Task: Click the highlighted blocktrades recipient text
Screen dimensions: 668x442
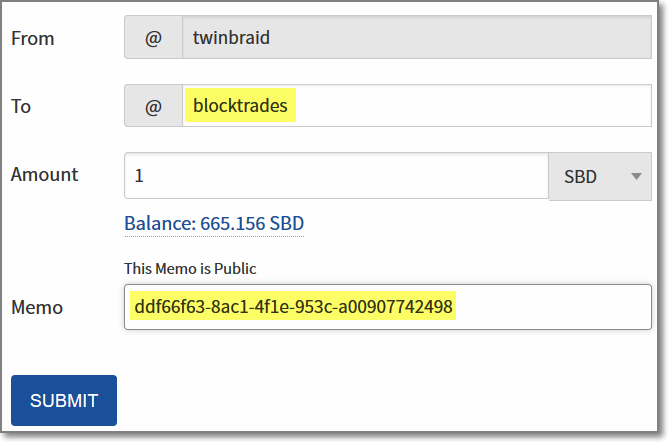Action: 240,106
